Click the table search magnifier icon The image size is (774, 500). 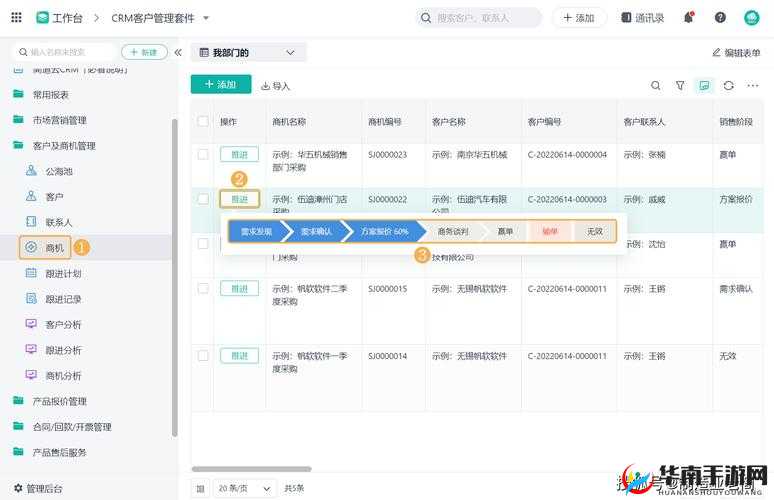tap(656, 85)
